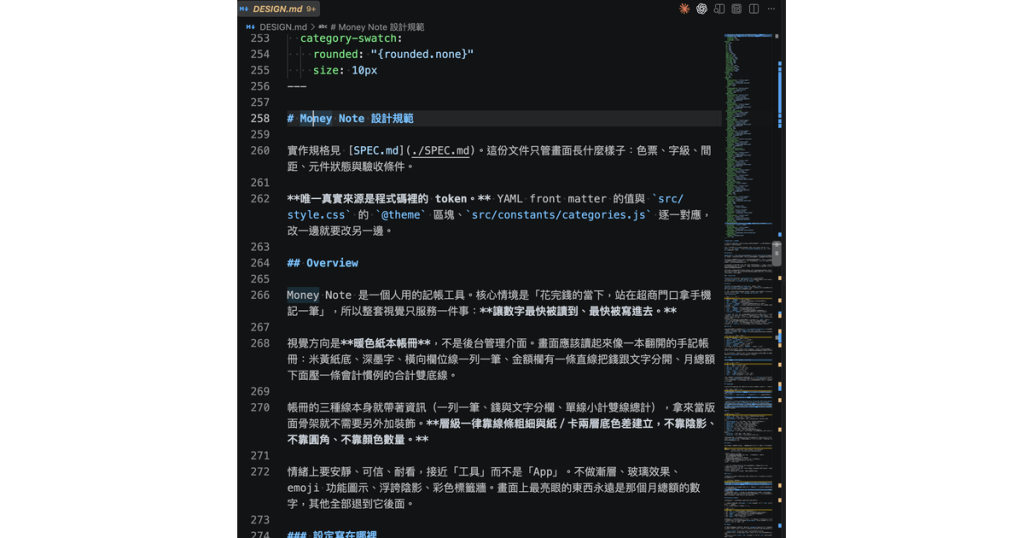Click line number 272 in the gutter

click(x=260, y=471)
